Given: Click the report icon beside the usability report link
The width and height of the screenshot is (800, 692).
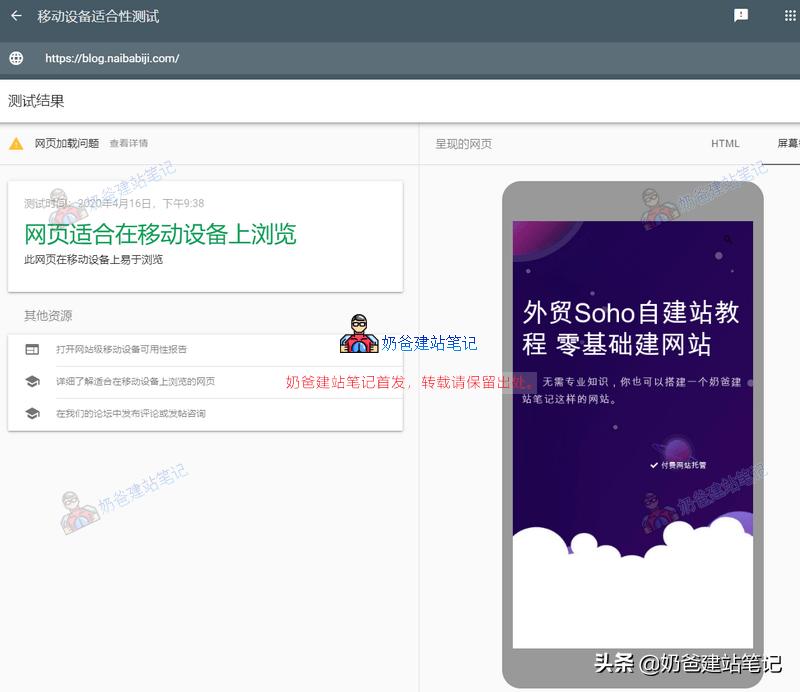Looking at the screenshot, I should click(31, 349).
